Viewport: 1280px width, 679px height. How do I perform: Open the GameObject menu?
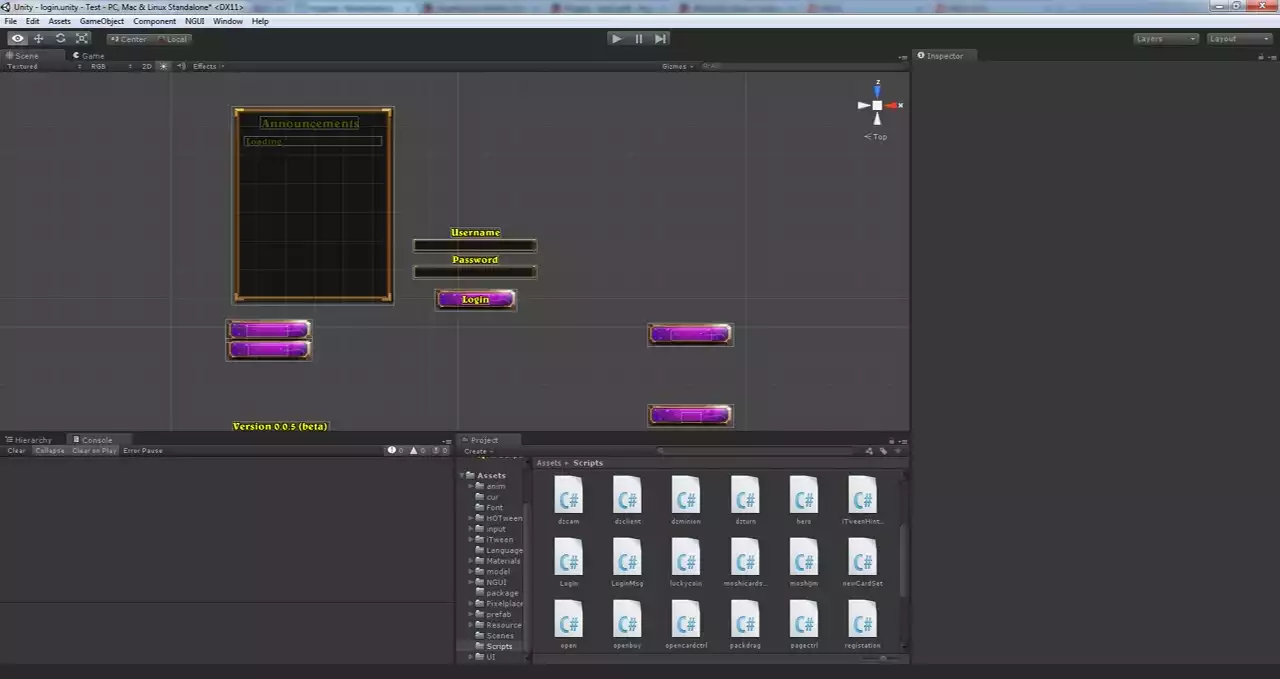pos(102,21)
